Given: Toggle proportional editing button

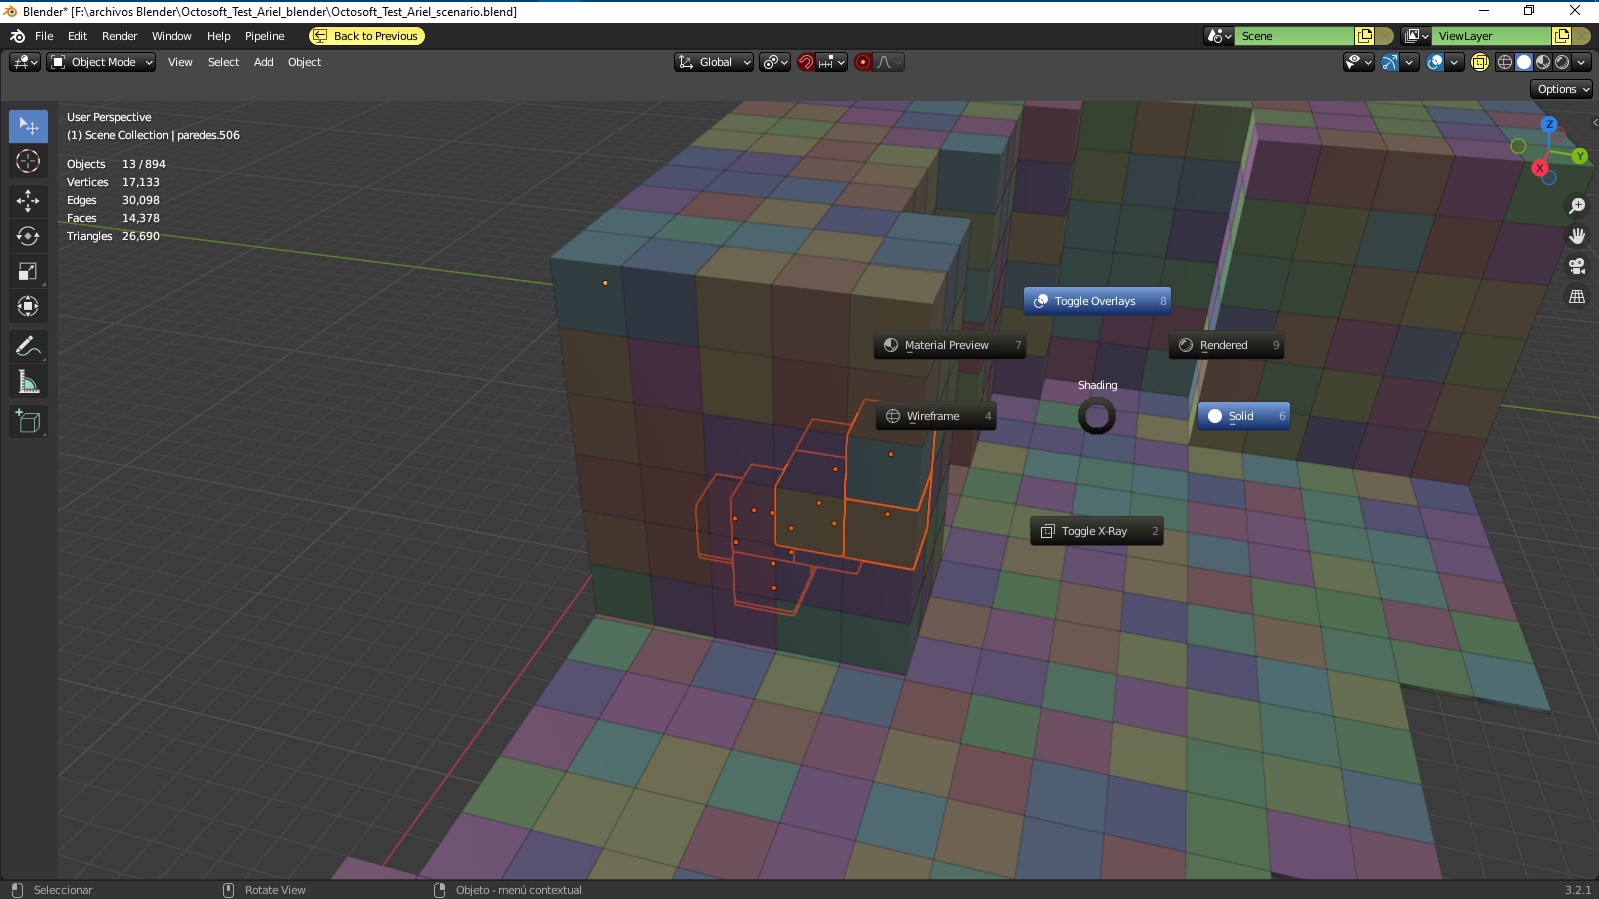Looking at the screenshot, I should pyautogui.click(x=863, y=62).
